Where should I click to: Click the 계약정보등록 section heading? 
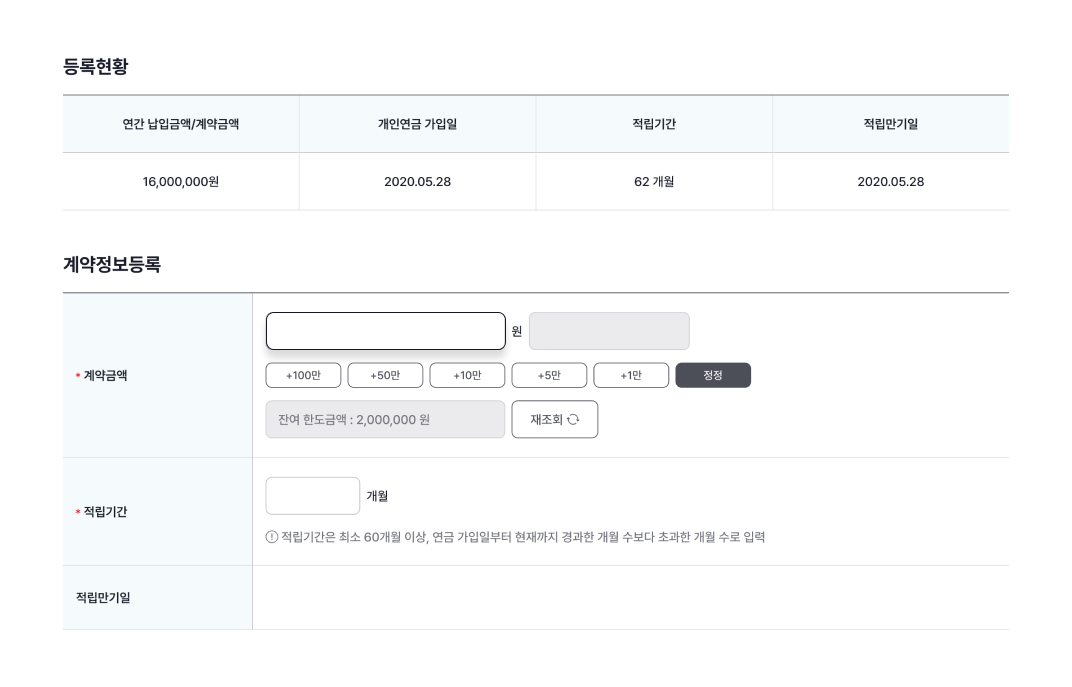(112, 265)
